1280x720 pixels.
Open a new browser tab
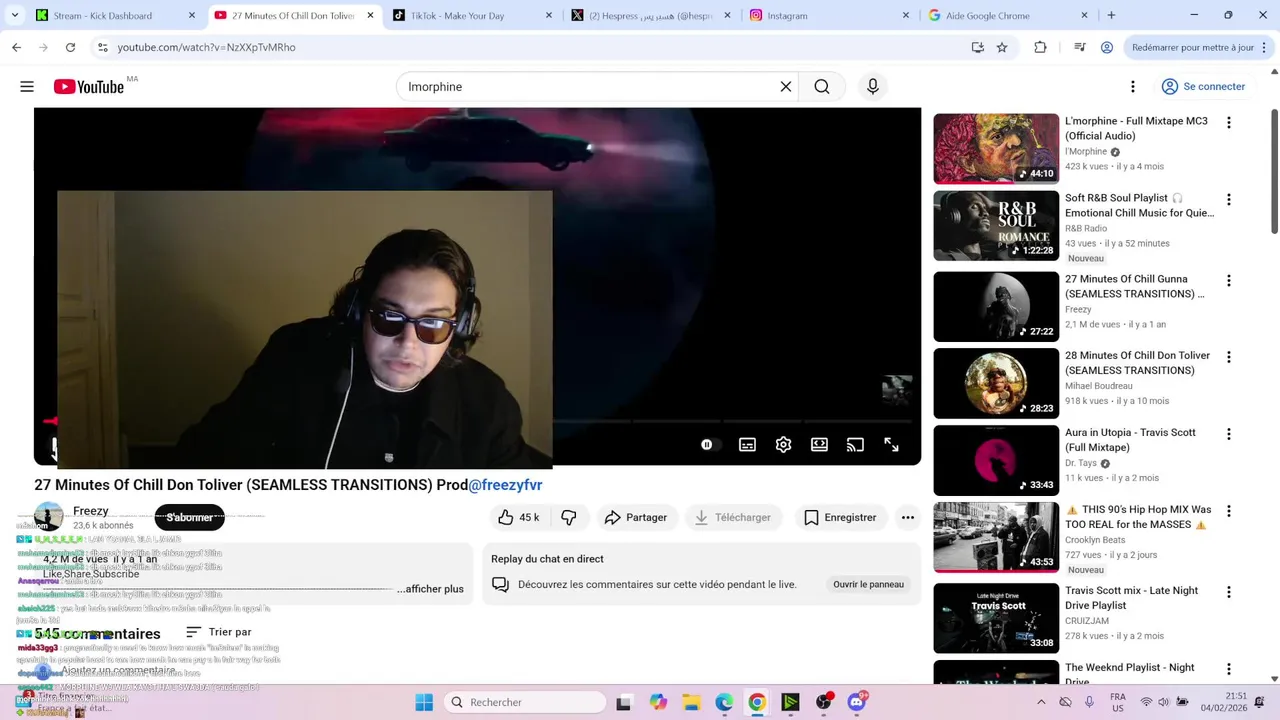pos(1111,16)
